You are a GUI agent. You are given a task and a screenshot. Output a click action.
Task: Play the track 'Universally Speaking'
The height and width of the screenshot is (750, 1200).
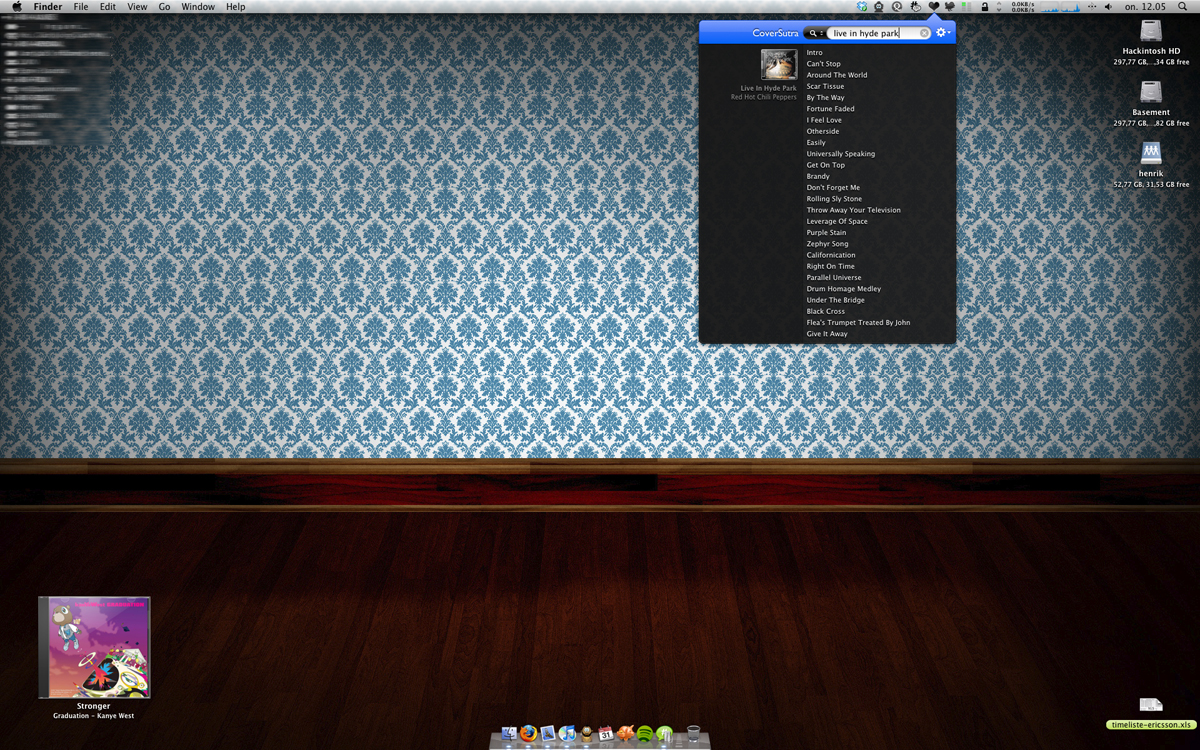(841, 154)
